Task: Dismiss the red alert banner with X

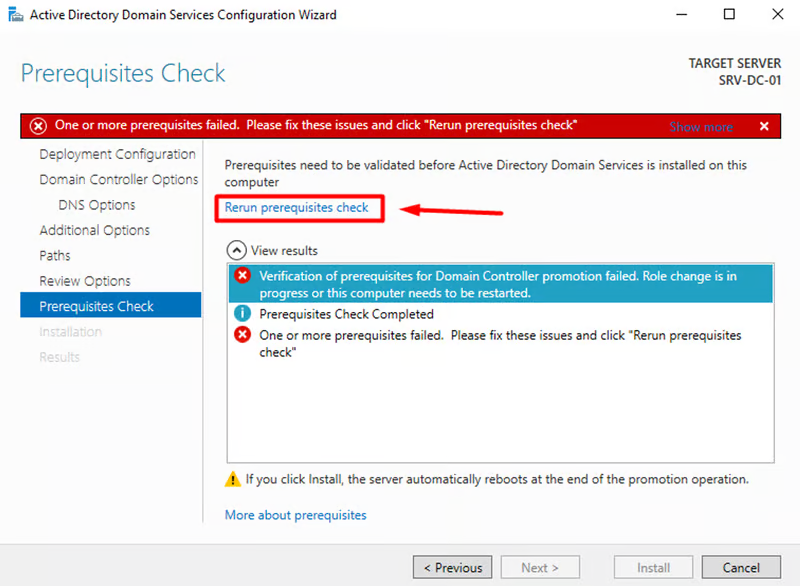Action: (764, 126)
